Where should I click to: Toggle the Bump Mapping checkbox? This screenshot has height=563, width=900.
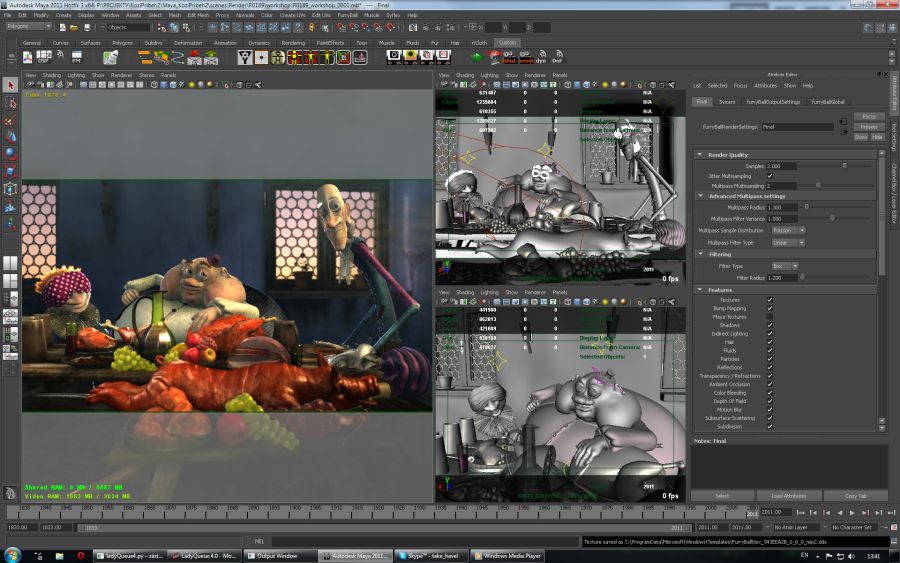[x=770, y=308]
